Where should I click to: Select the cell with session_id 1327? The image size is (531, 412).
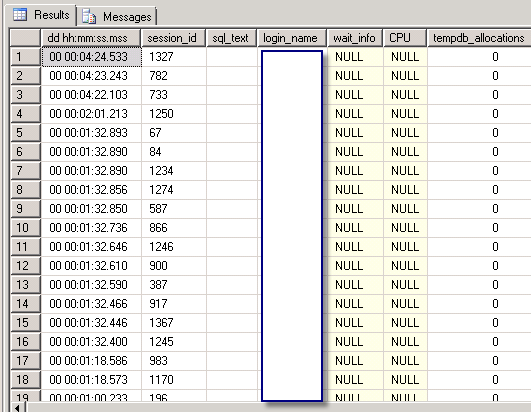[174, 57]
